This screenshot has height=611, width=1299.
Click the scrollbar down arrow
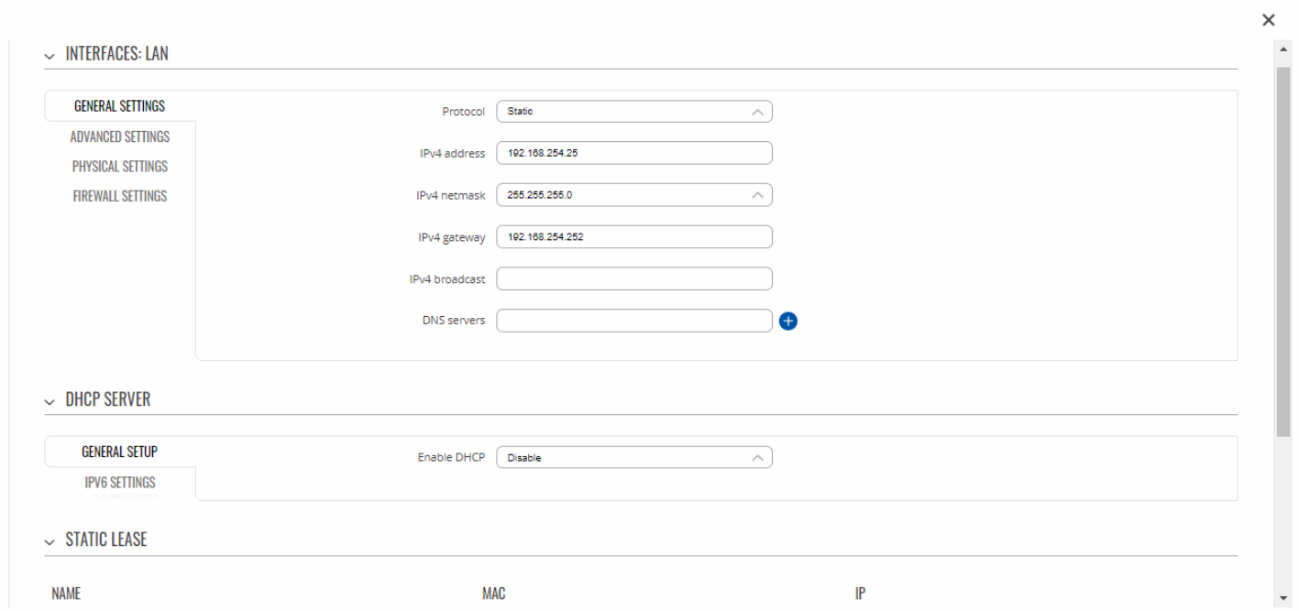(1284, 598)
